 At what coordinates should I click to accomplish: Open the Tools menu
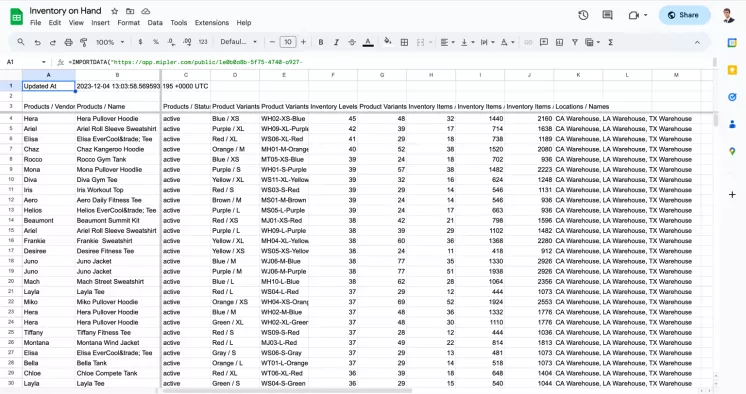[x=179, y=22]
